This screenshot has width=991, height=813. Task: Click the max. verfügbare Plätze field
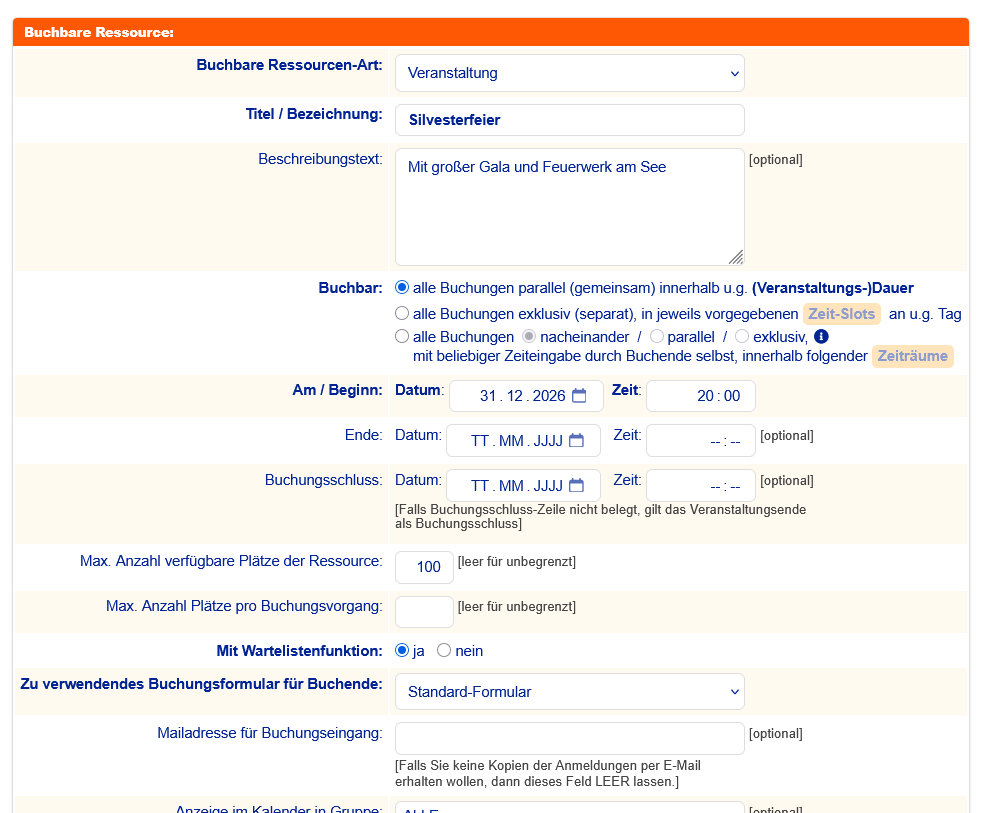[x=424, y=567]
